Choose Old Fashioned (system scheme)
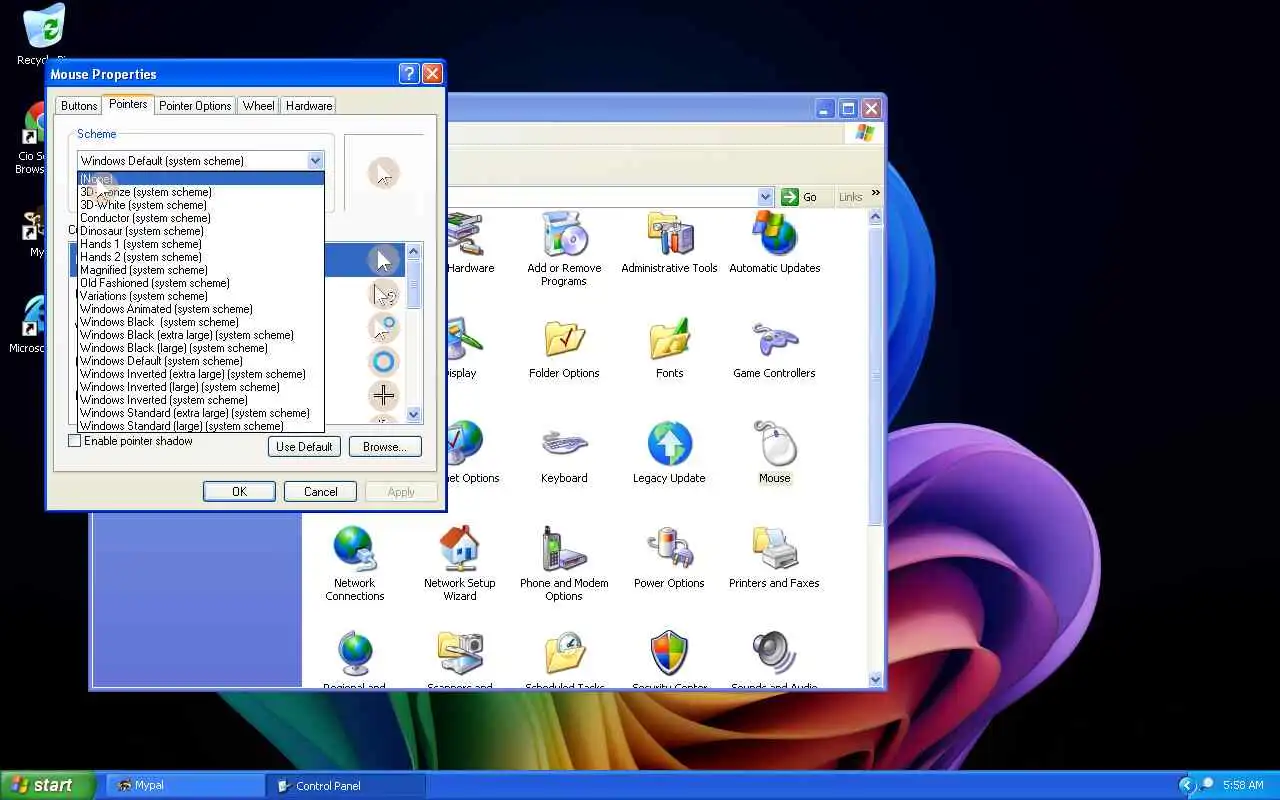1280x800 pixels. coord(201,283)
